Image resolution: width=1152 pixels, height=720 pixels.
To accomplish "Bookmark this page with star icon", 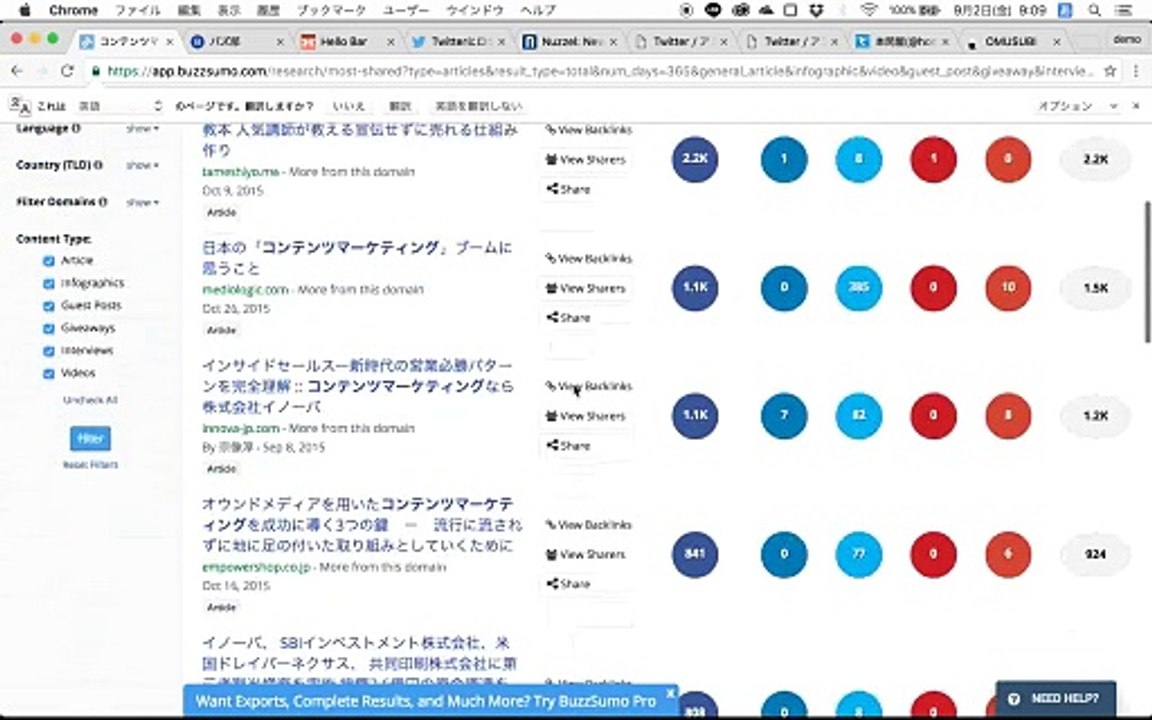I will (x=1110, y=71).
